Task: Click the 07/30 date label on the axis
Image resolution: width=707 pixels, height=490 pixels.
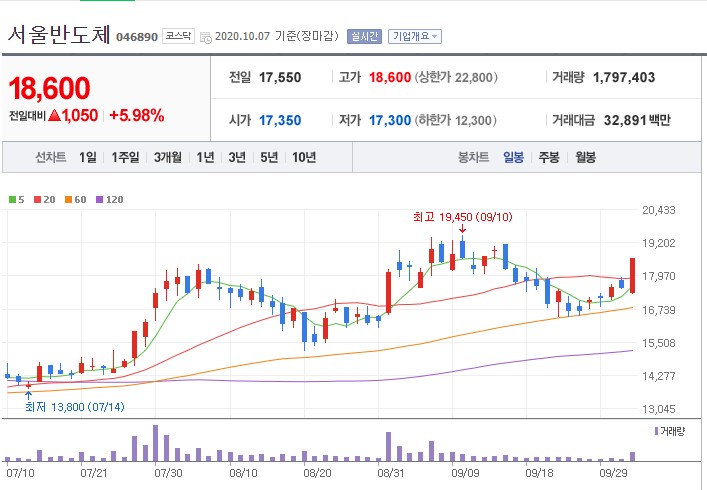Action: click(168, 473)
